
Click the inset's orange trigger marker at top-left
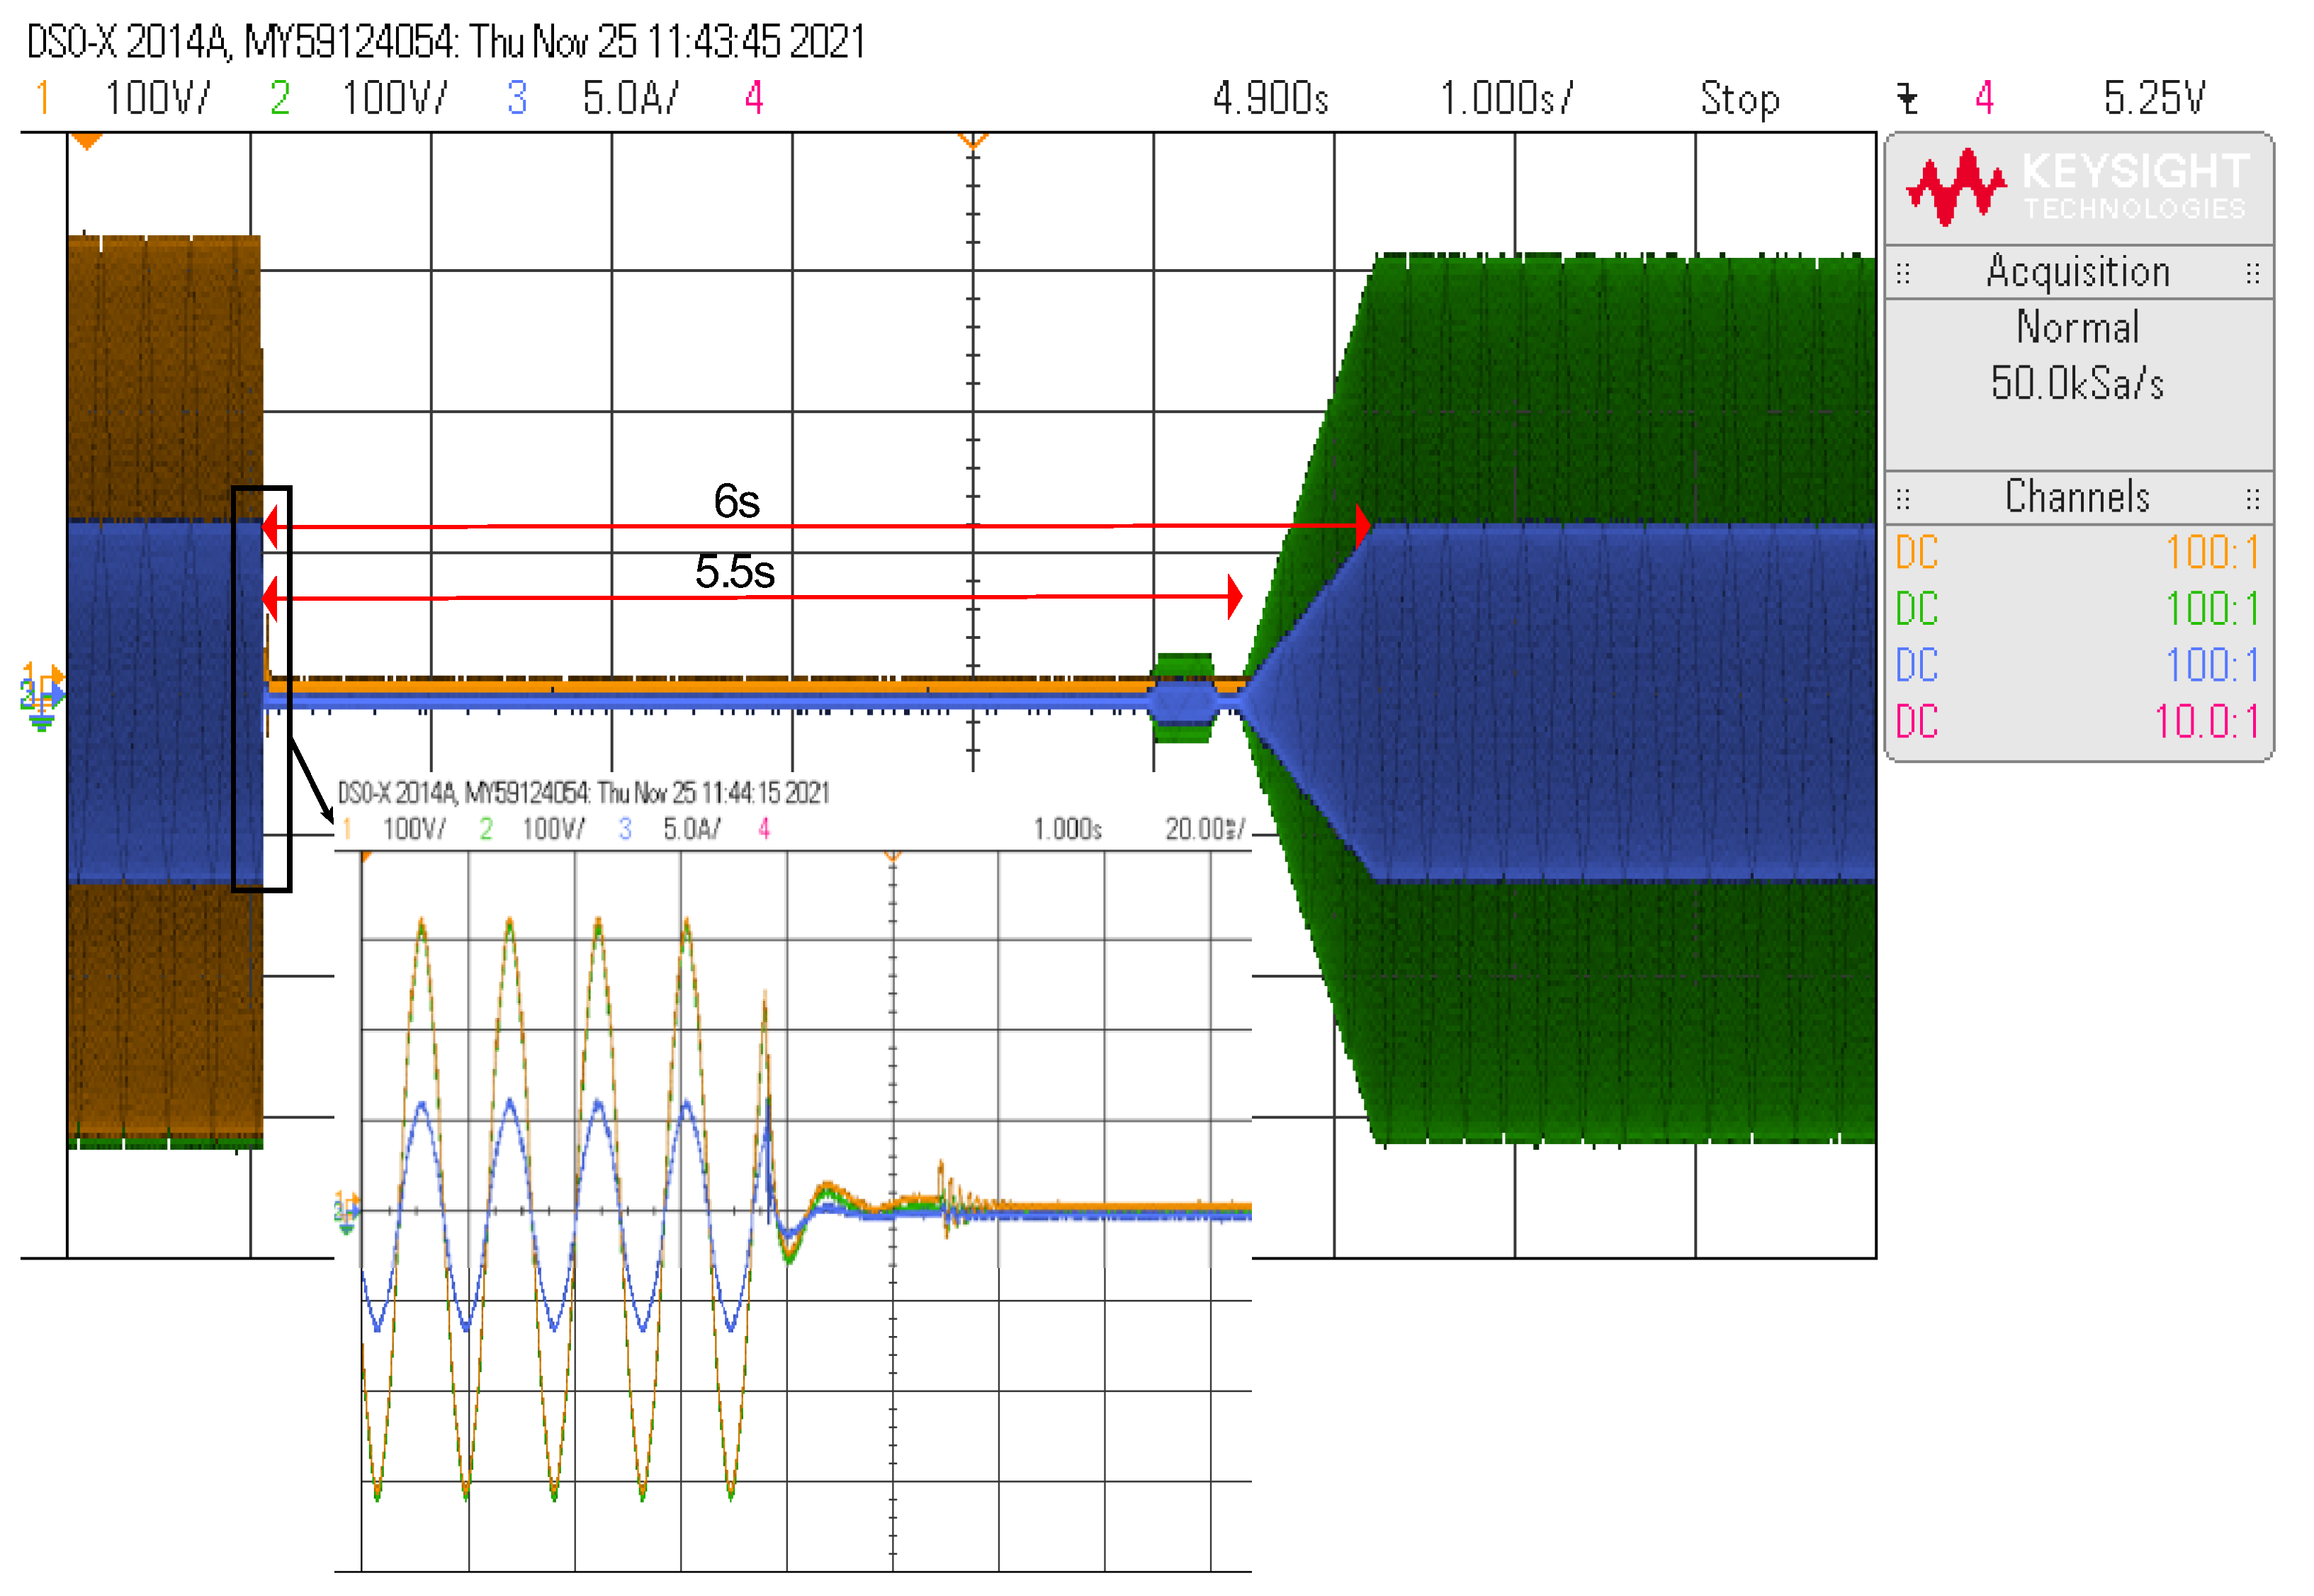pos(366,858)
